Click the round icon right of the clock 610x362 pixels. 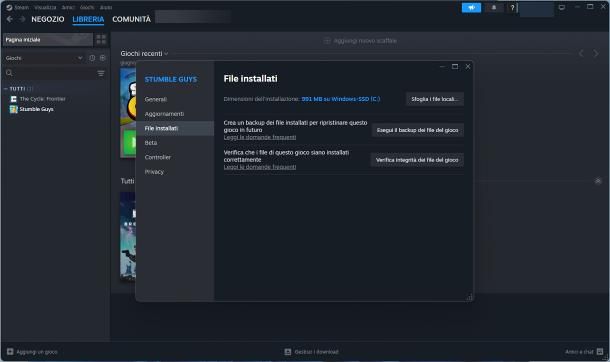(x=102, y=58)
